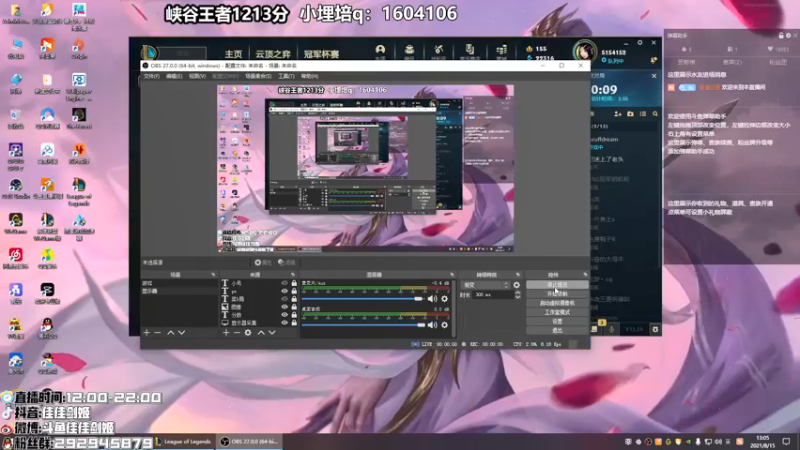Mute the 桌面音频 speaker icon
This screenshot has height=450, width=800.
click(x=432, y=324)
